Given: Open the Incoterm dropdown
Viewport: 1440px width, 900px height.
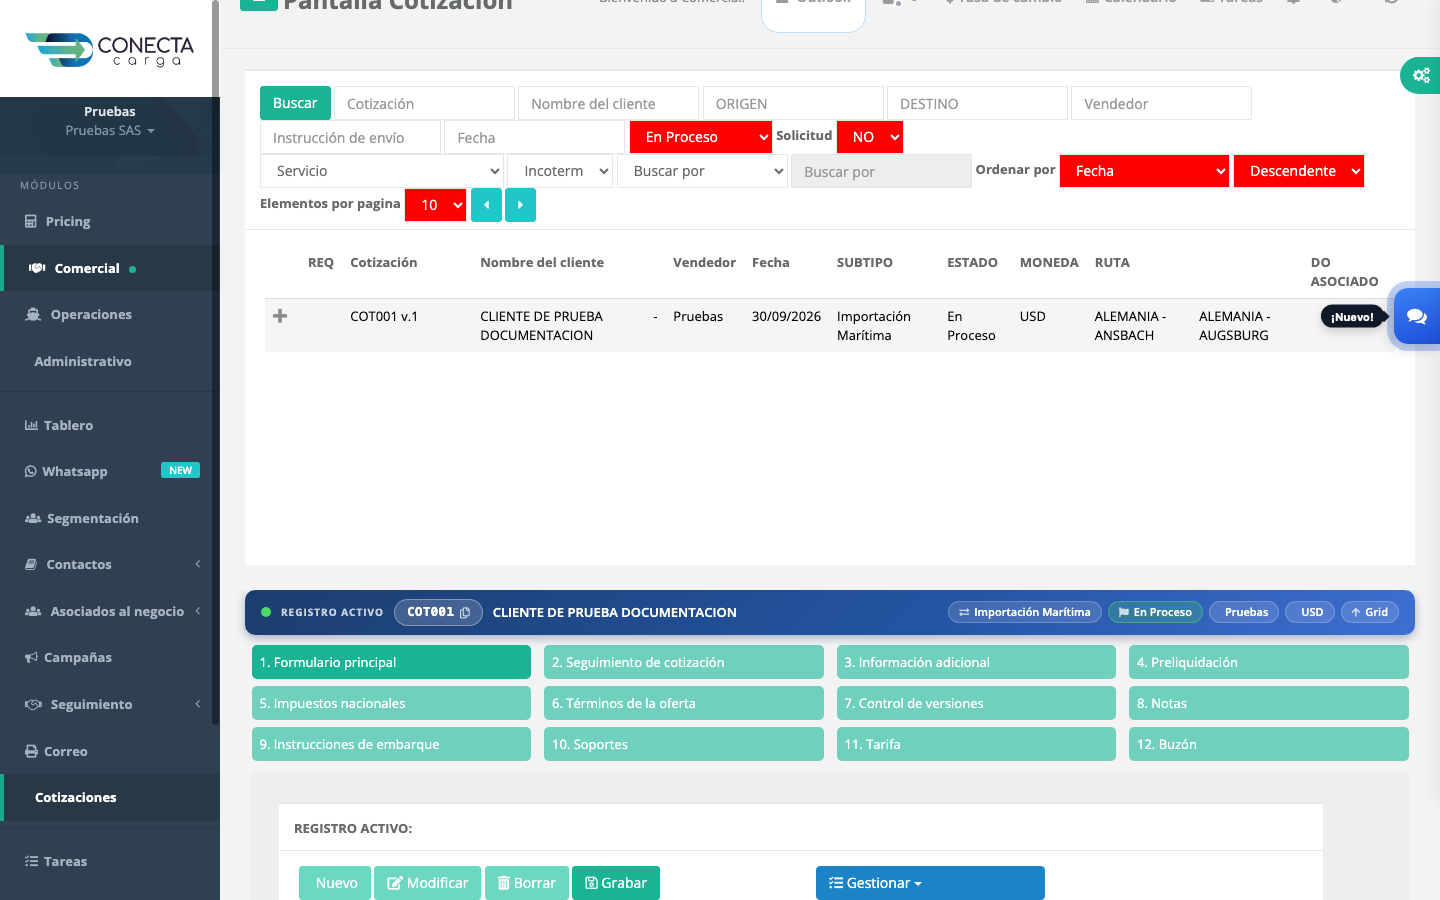Looking at the screenshot, I should [x=560, y=171].
